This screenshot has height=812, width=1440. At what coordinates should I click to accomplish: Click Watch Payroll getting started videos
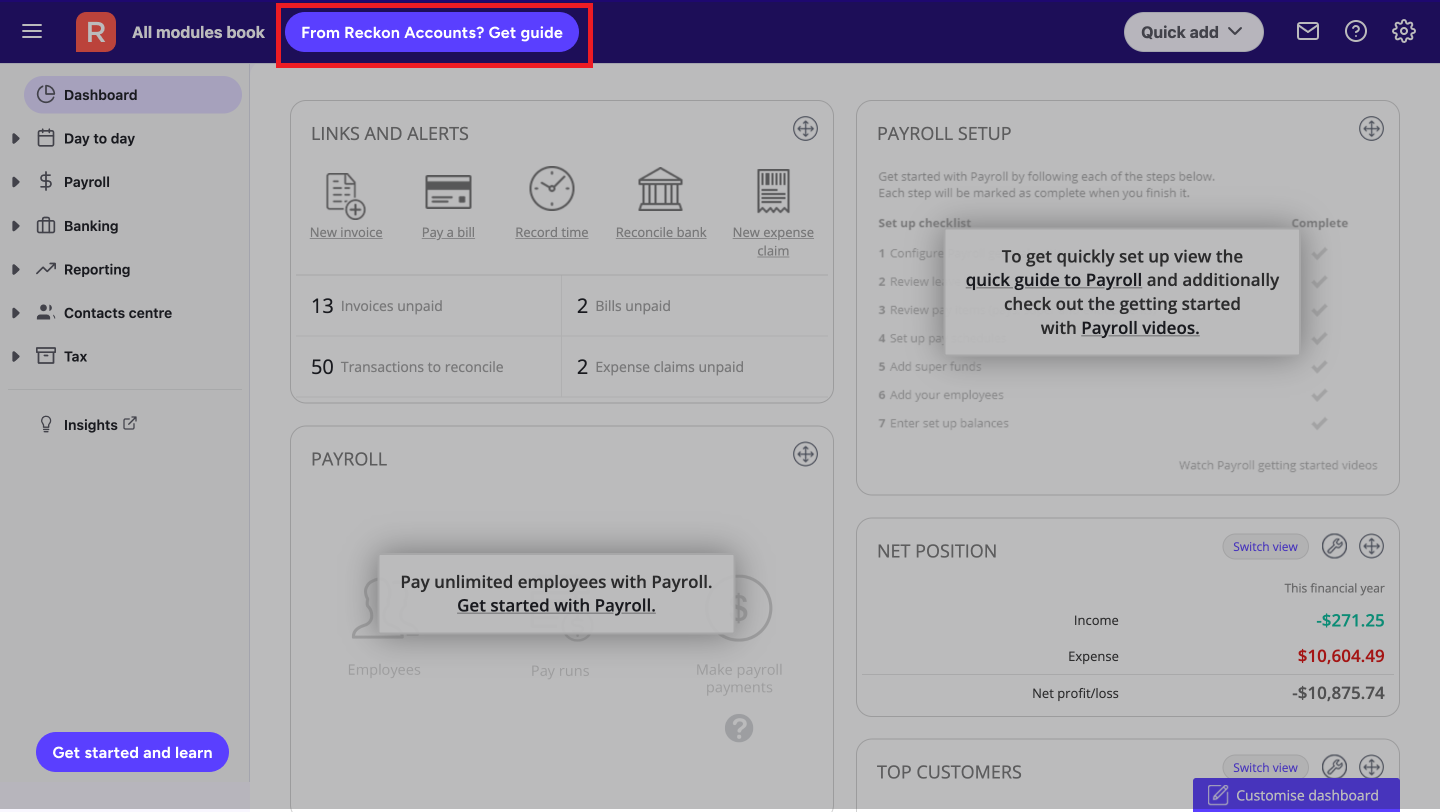(1278, 465)
